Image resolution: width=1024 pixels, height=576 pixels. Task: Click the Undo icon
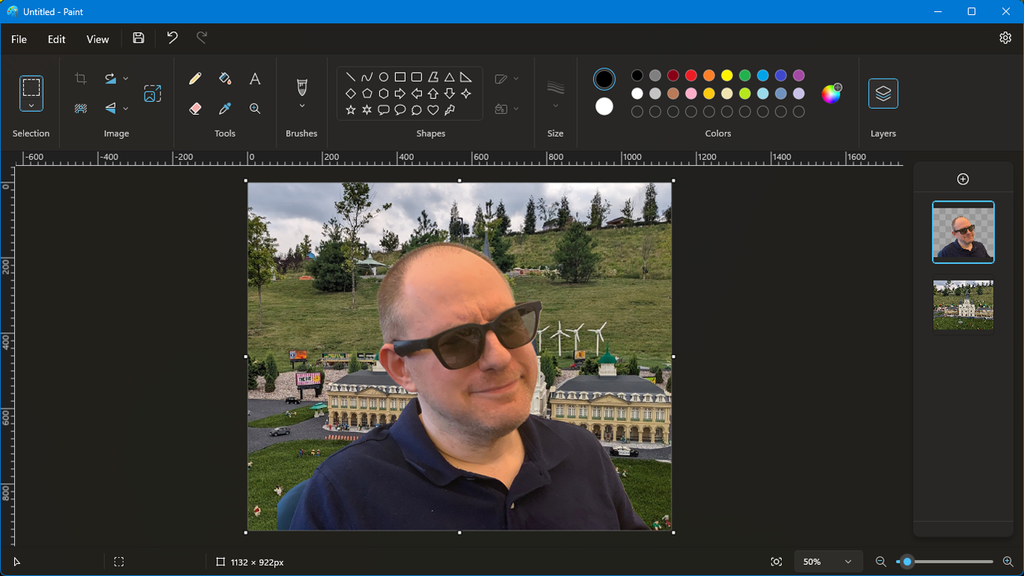(170, 38)
